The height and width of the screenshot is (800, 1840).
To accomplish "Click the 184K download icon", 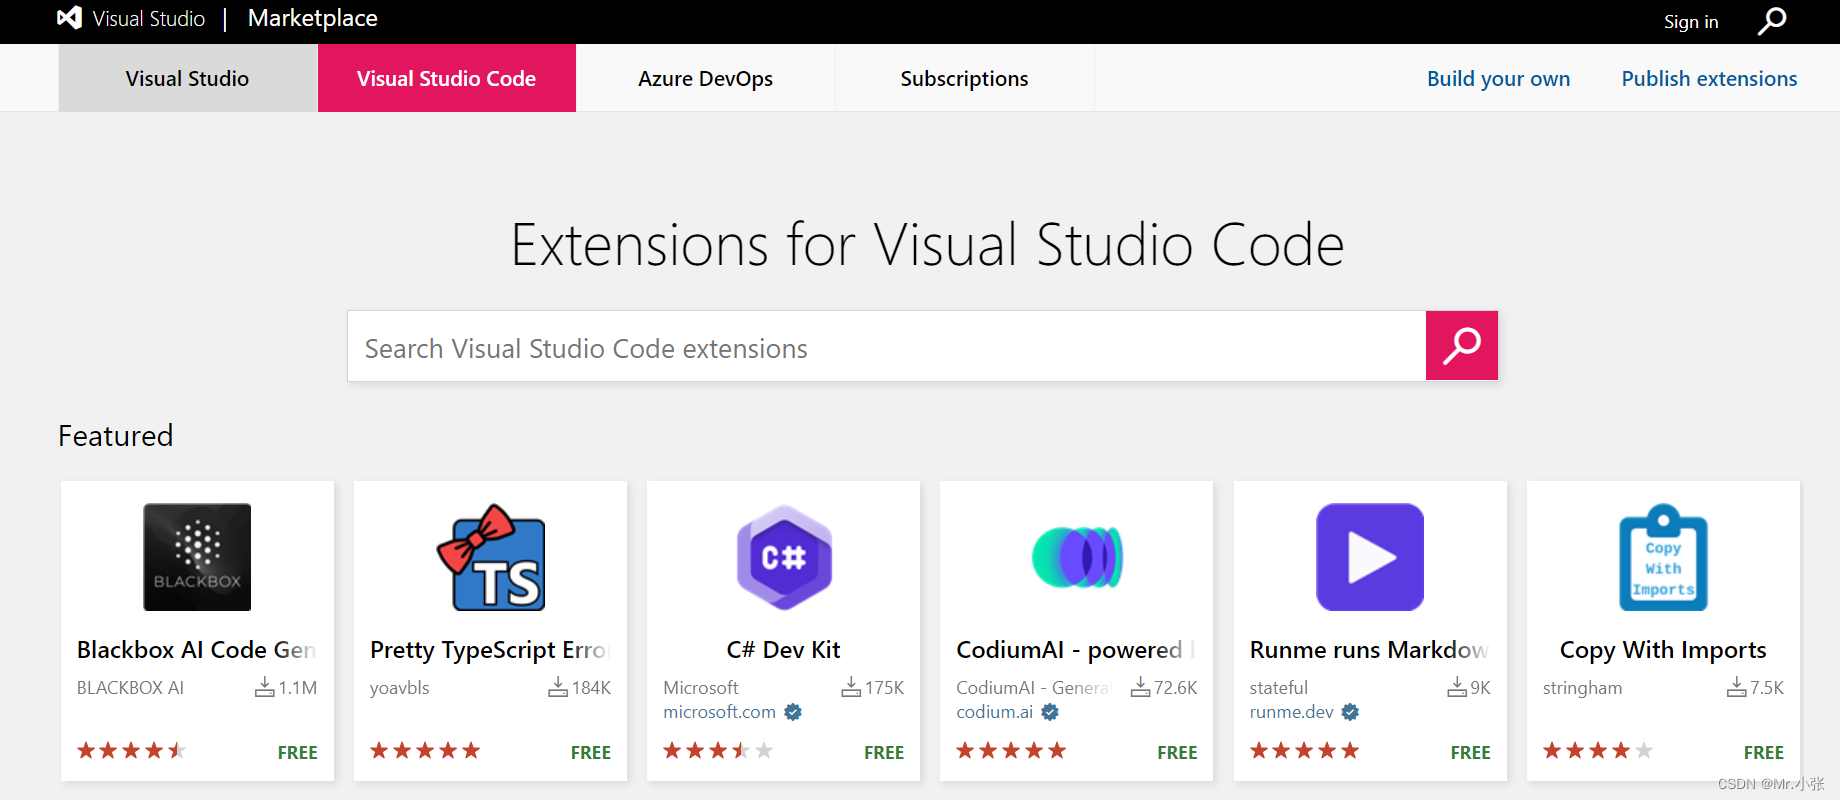I will tap(558, 687).
